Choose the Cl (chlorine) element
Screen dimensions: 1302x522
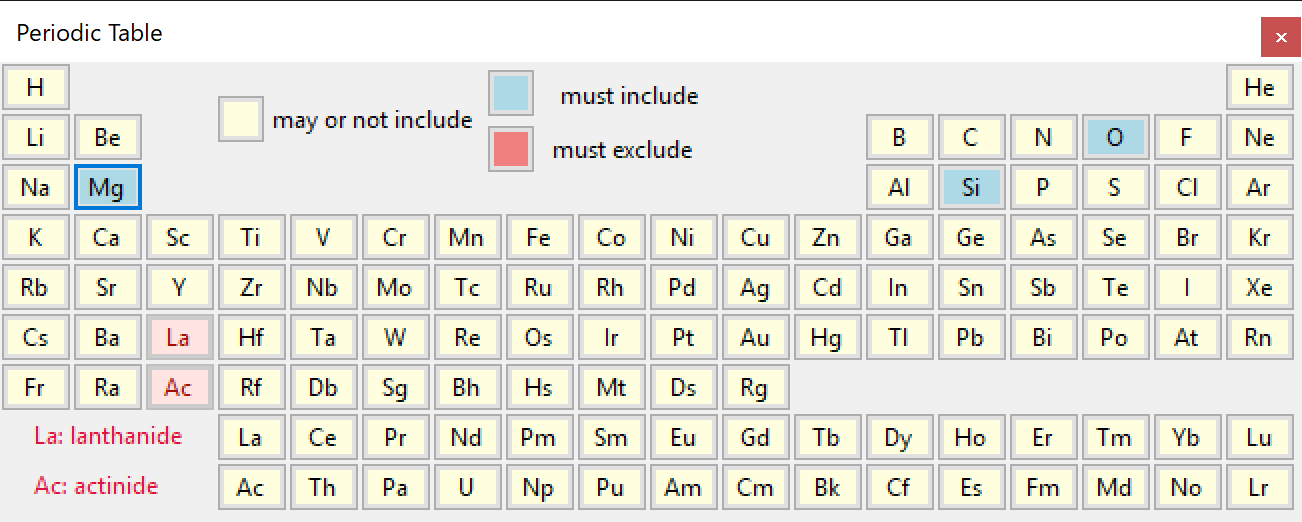point(1187,187)
